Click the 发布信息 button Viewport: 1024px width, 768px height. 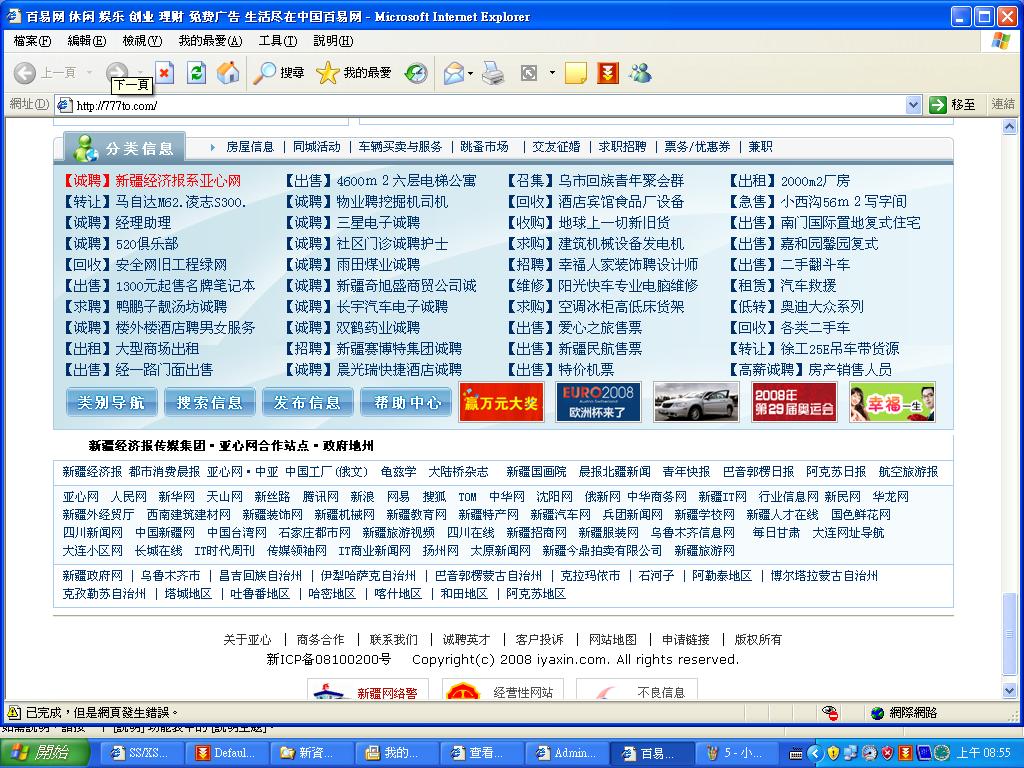[x=308, y=402]
